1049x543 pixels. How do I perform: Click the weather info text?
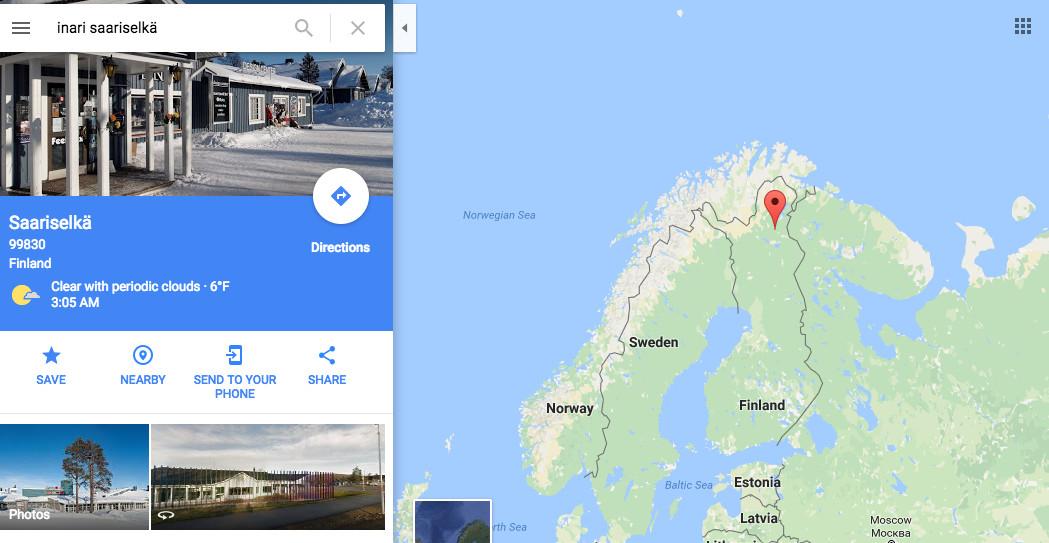tap(140, 294)
